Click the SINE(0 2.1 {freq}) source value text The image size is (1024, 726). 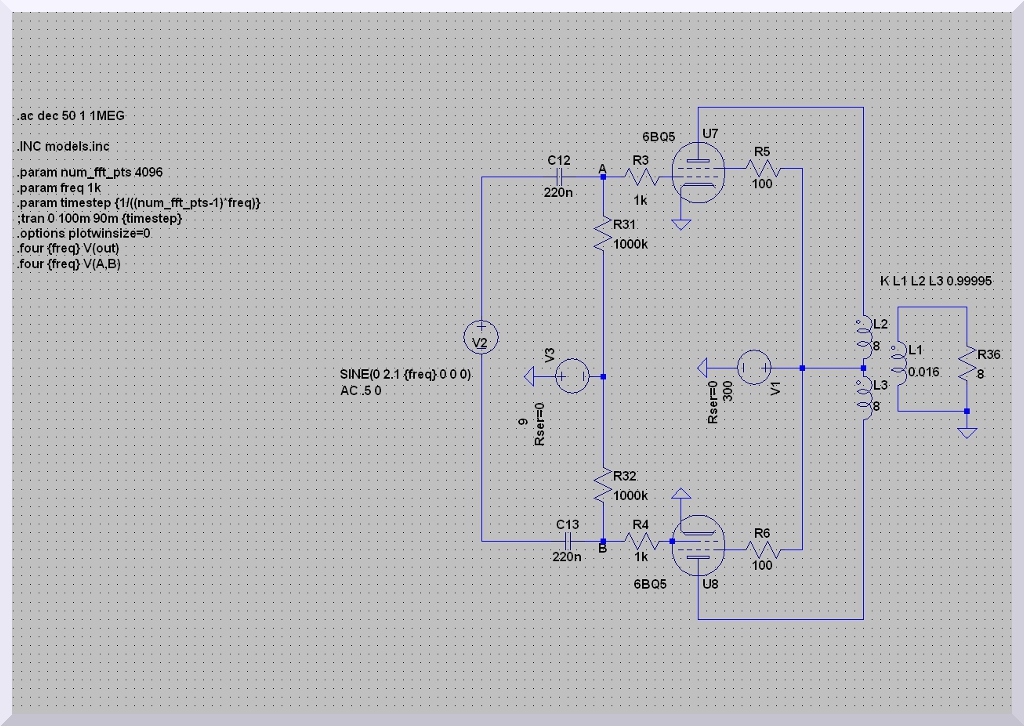pos(405,375)
